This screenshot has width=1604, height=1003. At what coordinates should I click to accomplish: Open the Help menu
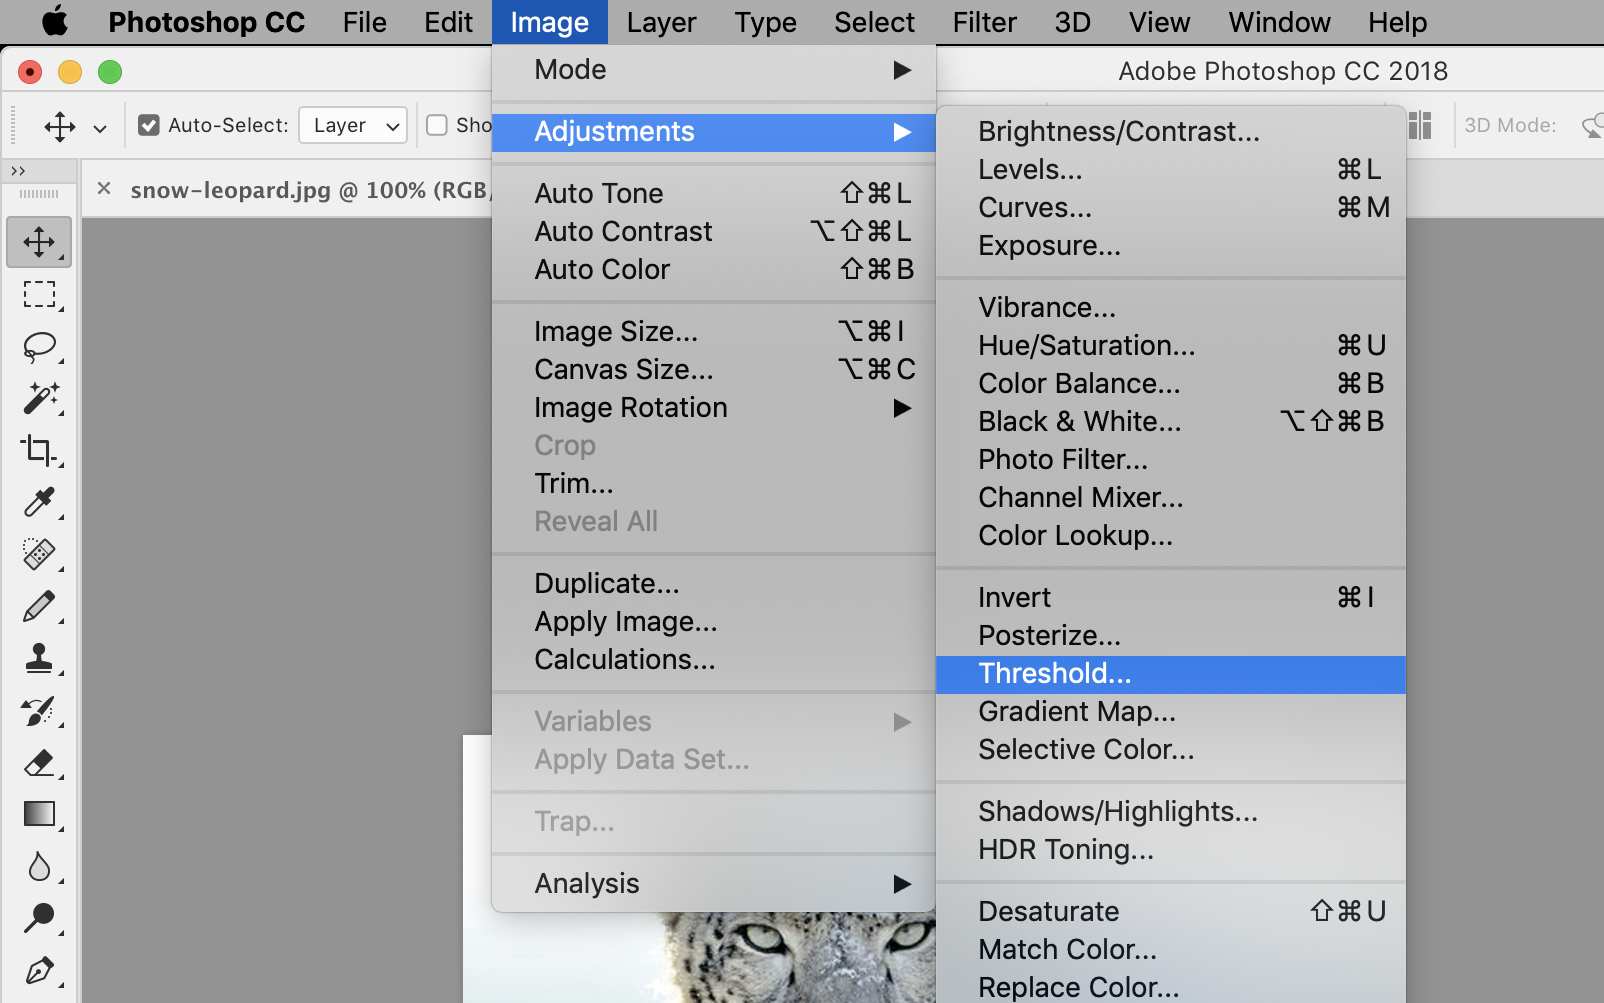(1397, 22)
